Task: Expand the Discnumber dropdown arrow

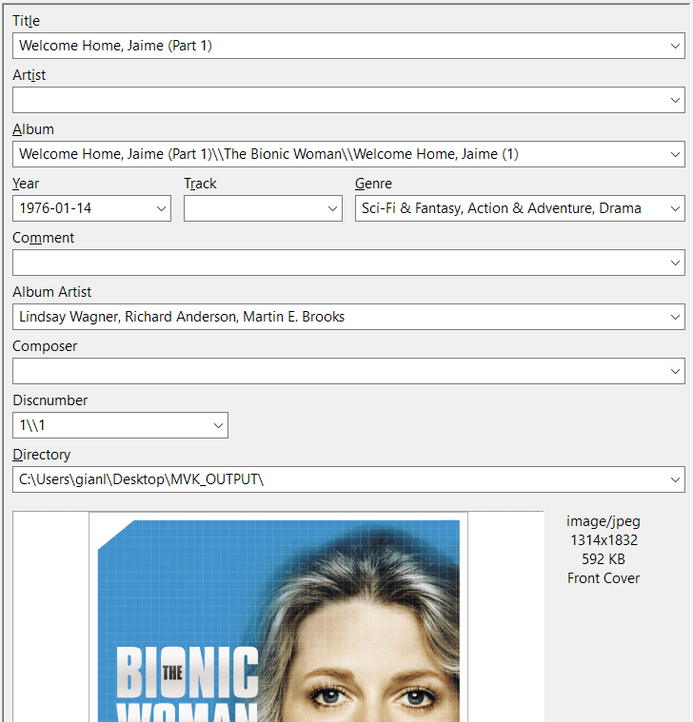Action: pos(218,425)
